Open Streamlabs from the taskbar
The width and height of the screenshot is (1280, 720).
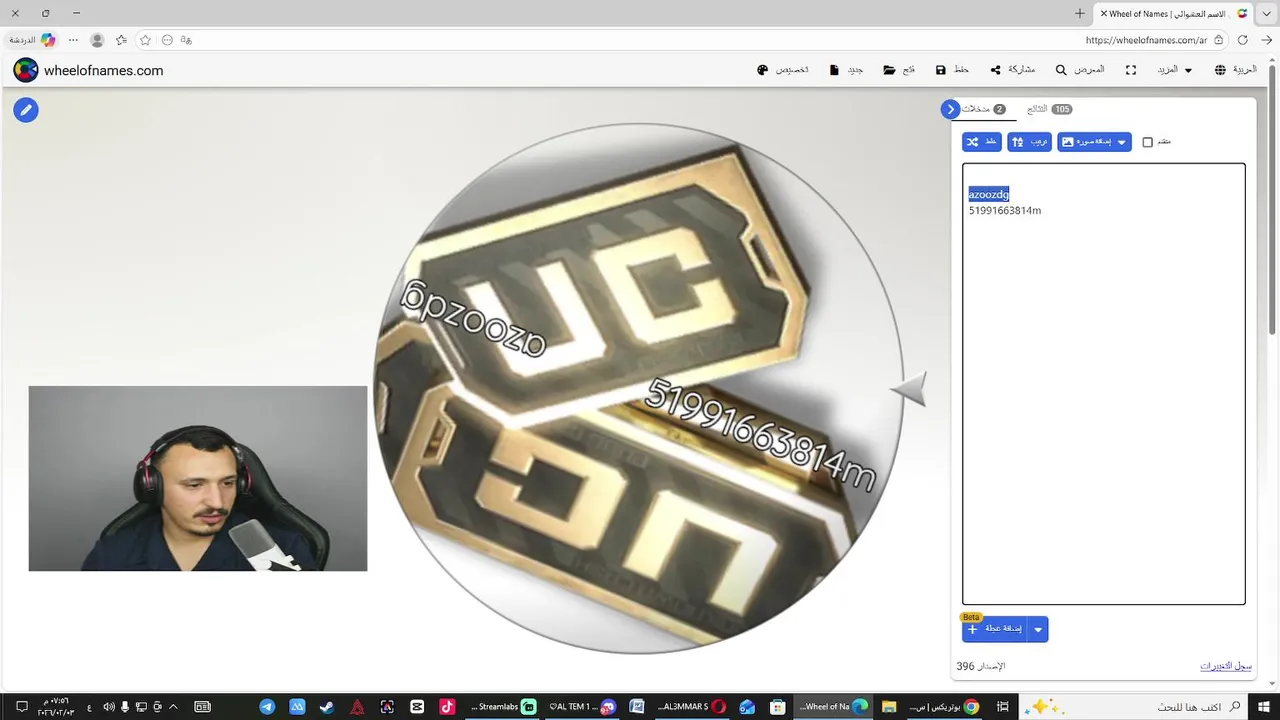point(504,707)
